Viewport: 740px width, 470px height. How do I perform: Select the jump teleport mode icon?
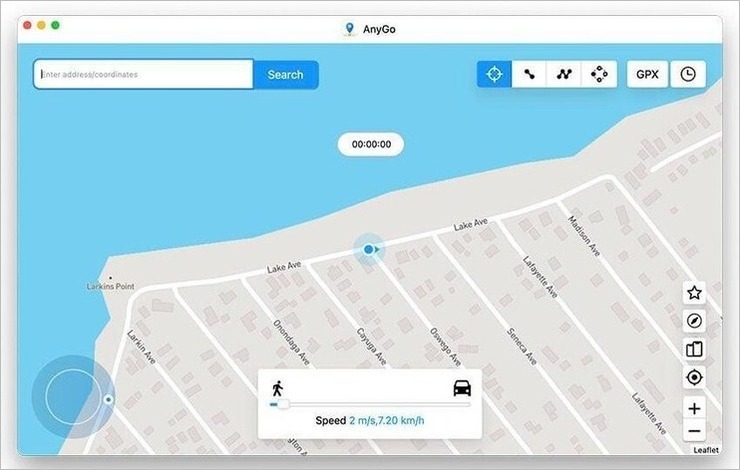pyautogui.click(x=599, y=74)
